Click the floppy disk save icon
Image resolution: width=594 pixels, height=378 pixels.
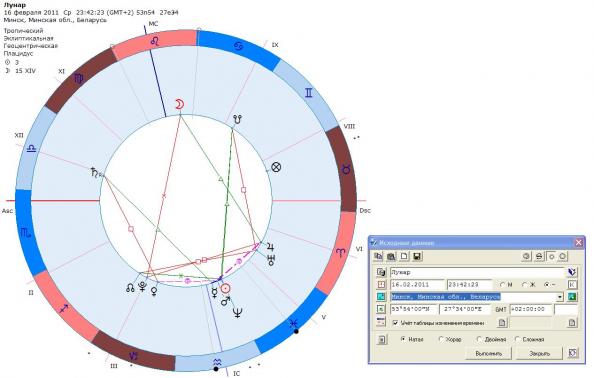click(x=417, y=256)
